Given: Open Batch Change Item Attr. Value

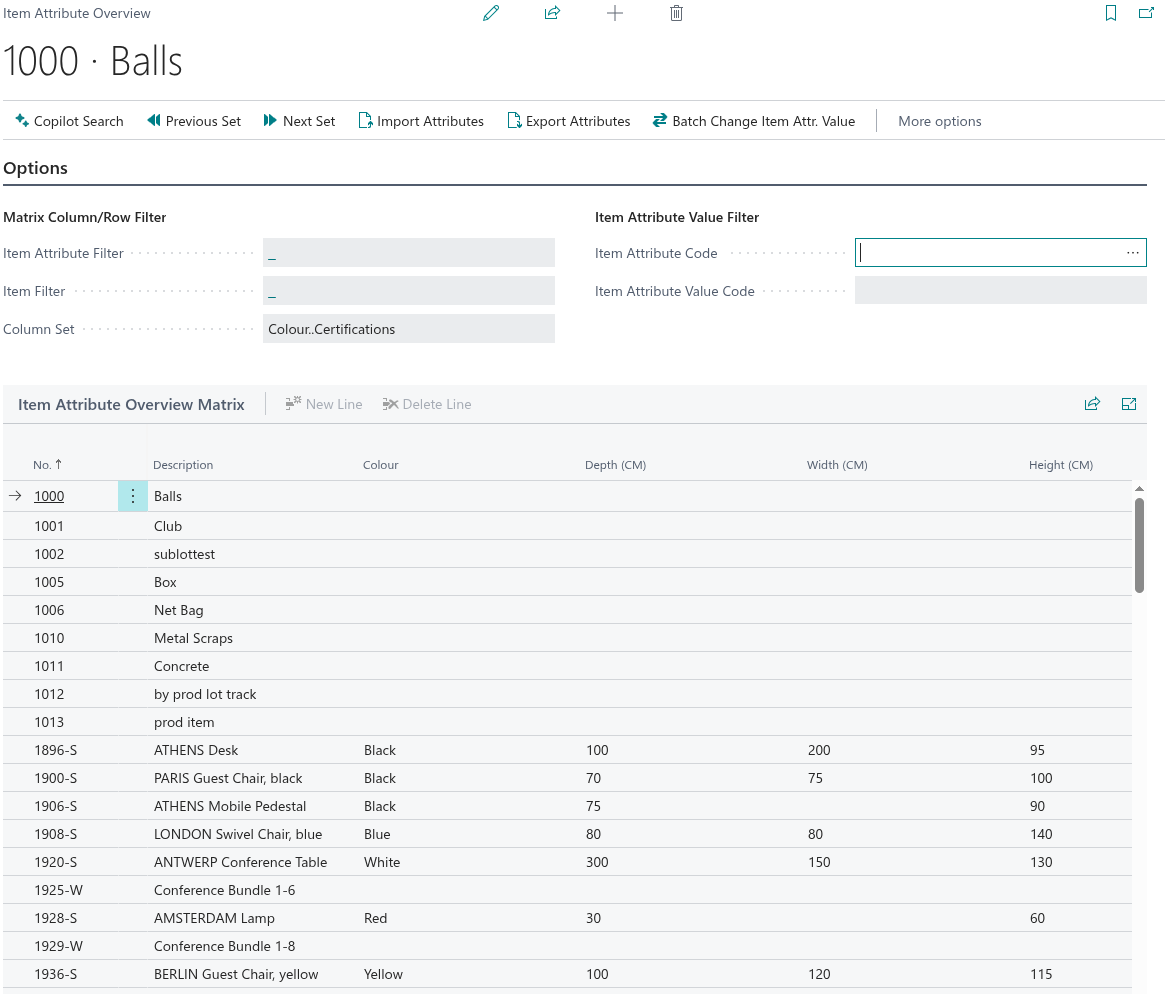Looking at the screenshot, I should [754, 121].
